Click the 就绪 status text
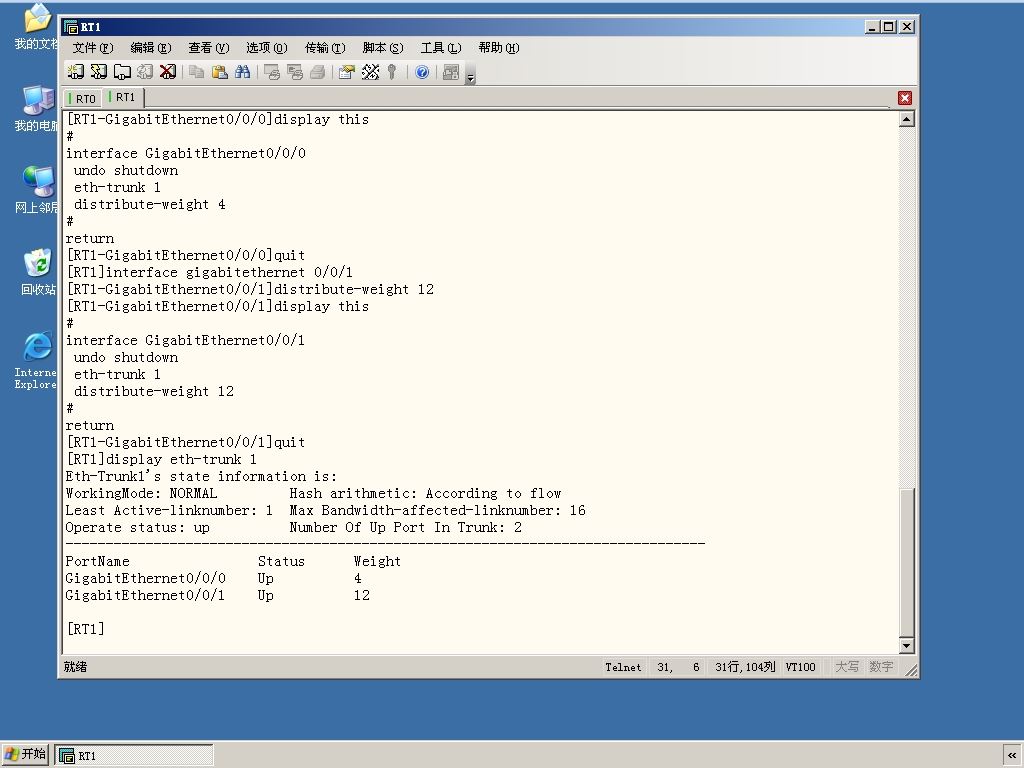 click(x=75, y=667)
